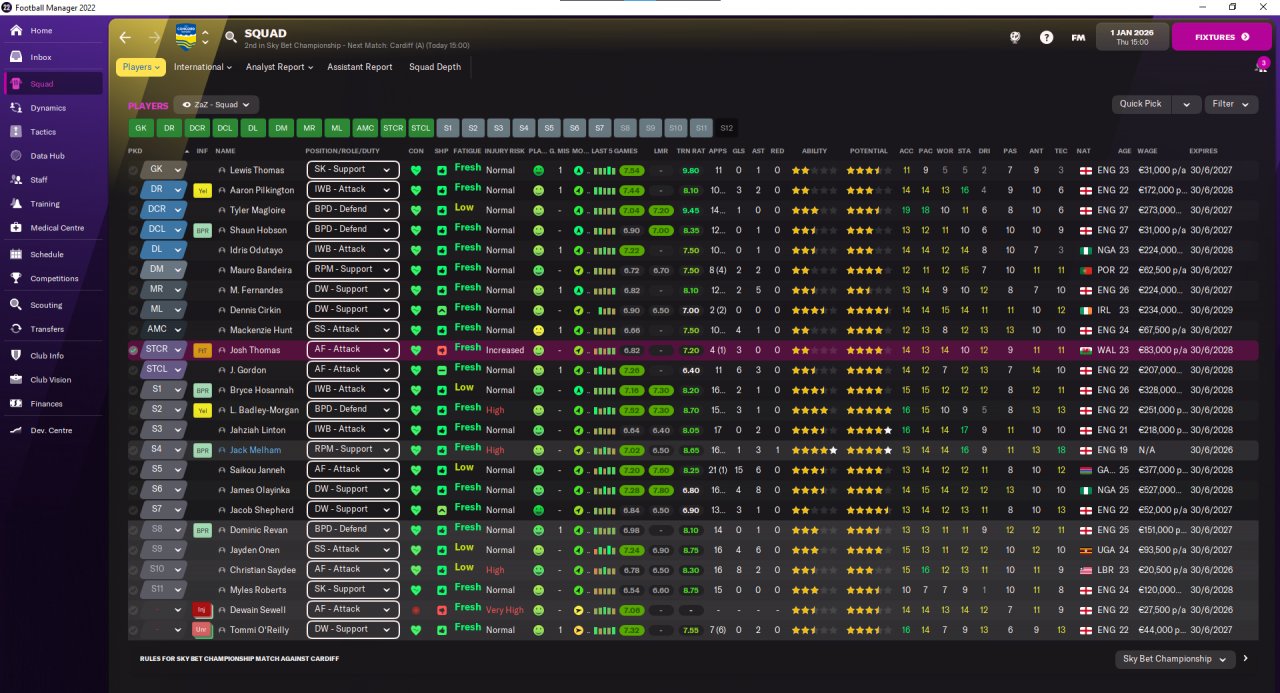Go back with the left arrow
Screen dimensions: 1280x693
125,37
